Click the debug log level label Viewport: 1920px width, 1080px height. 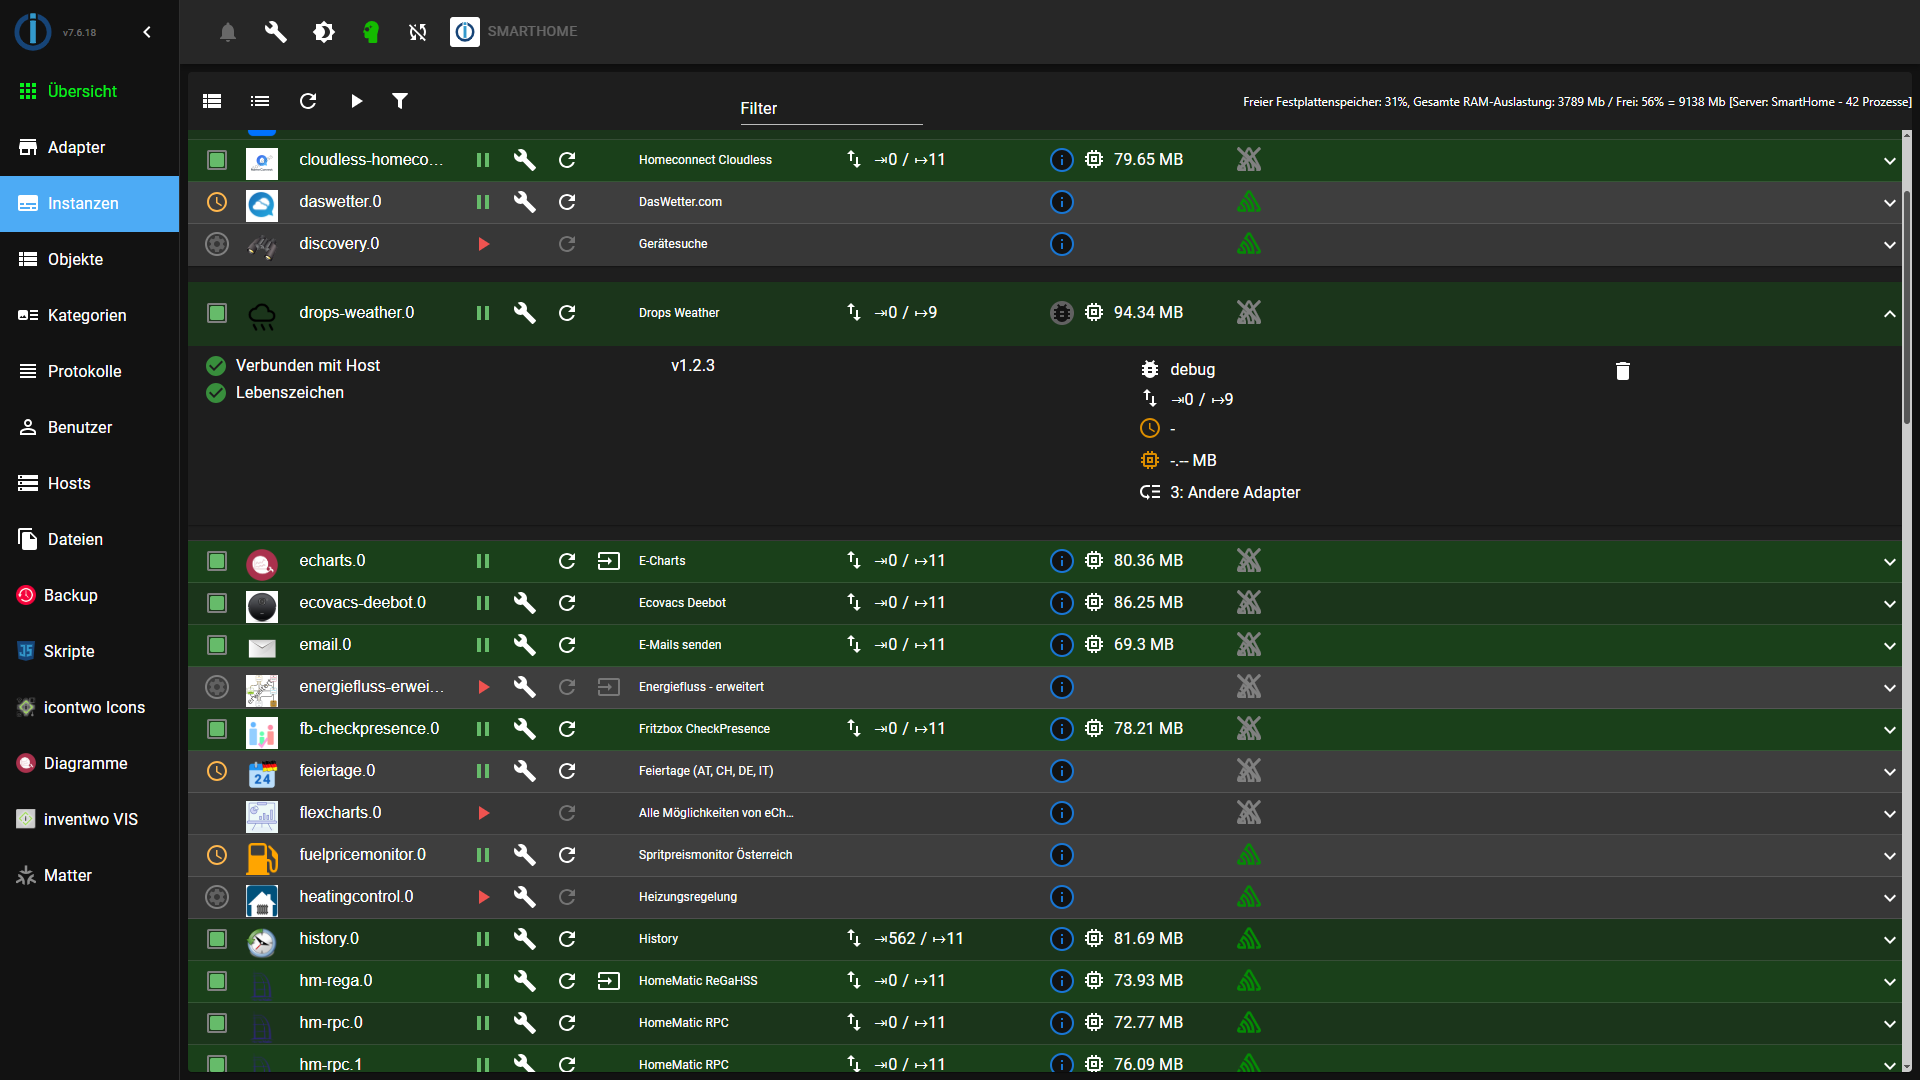point(1192,370)
